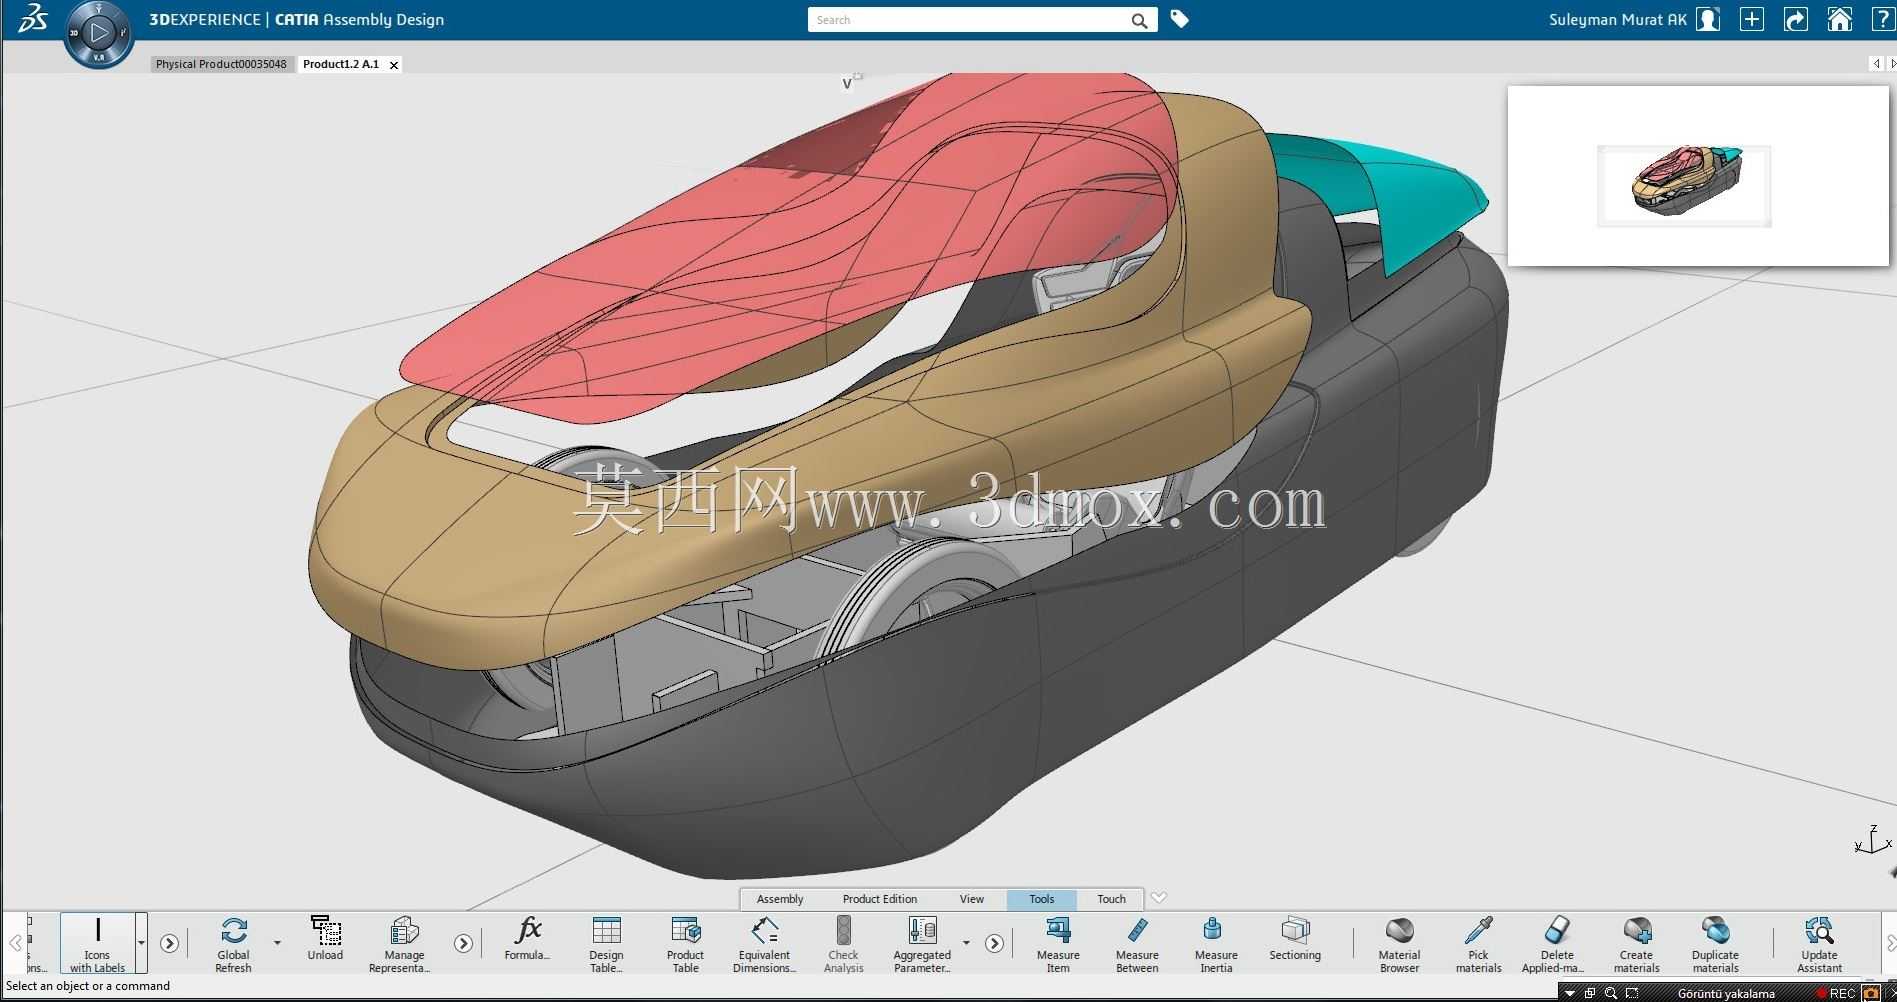Click Duplicate materials tool

(x=1715, y=943)
